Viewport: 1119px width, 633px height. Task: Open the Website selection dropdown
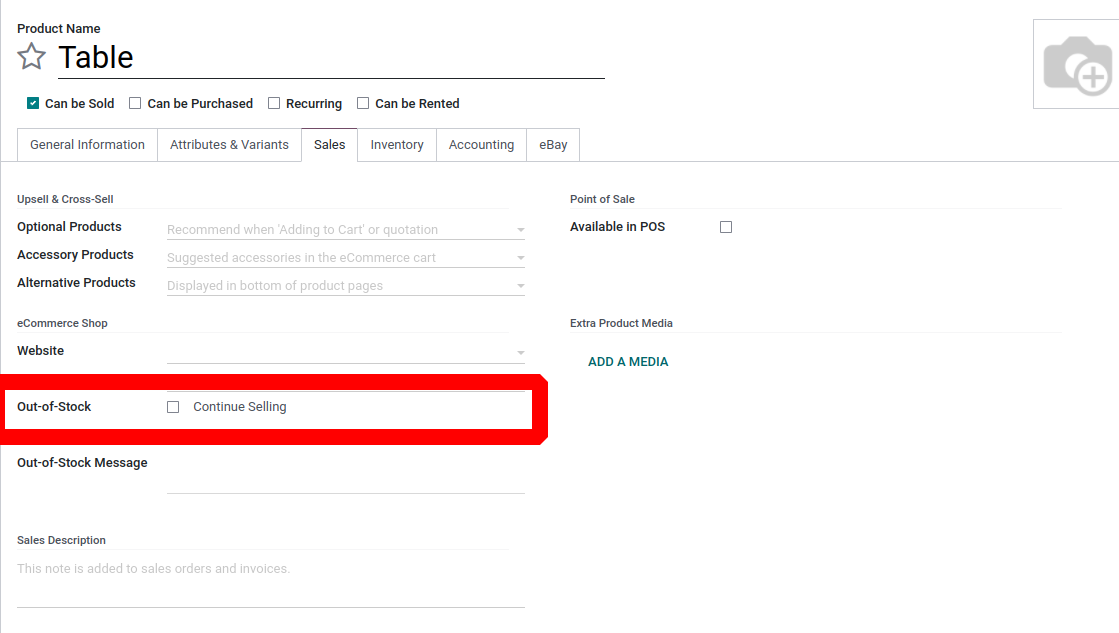pos(520,352)
